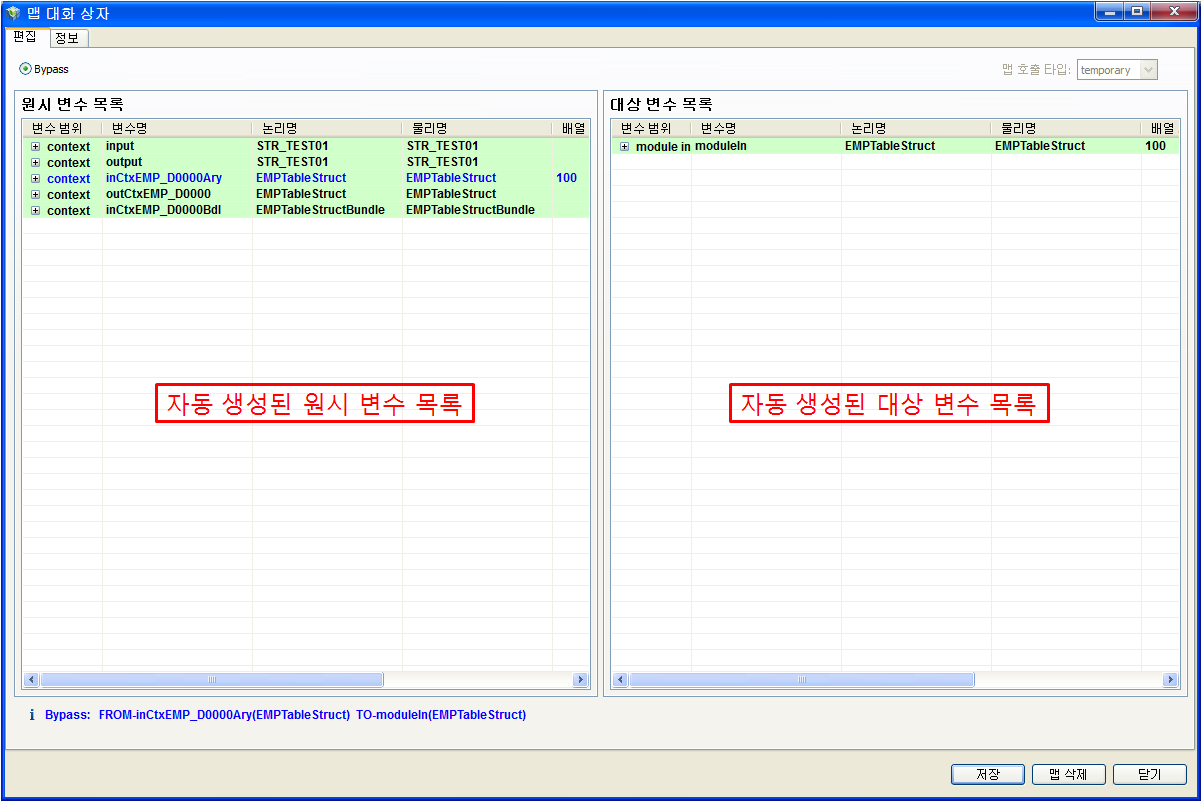The height and width of the screenshot is (802, 1202).
Task: Open the 맵 호출 타입 temporary dropdown
Action: point(1147,69)
